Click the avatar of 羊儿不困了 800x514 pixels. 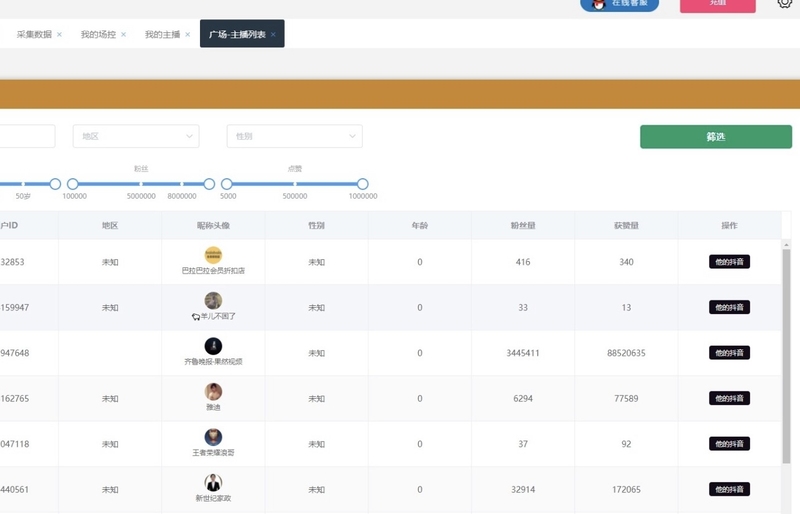(x=213, y=300)
